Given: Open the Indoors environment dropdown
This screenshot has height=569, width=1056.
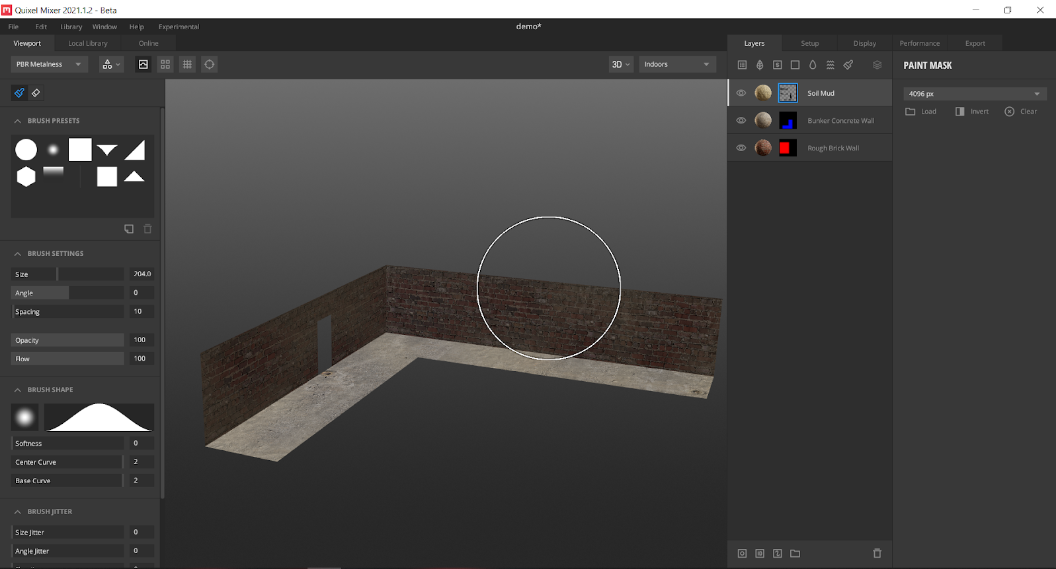Looking at the screenshot, I should 677,64.
